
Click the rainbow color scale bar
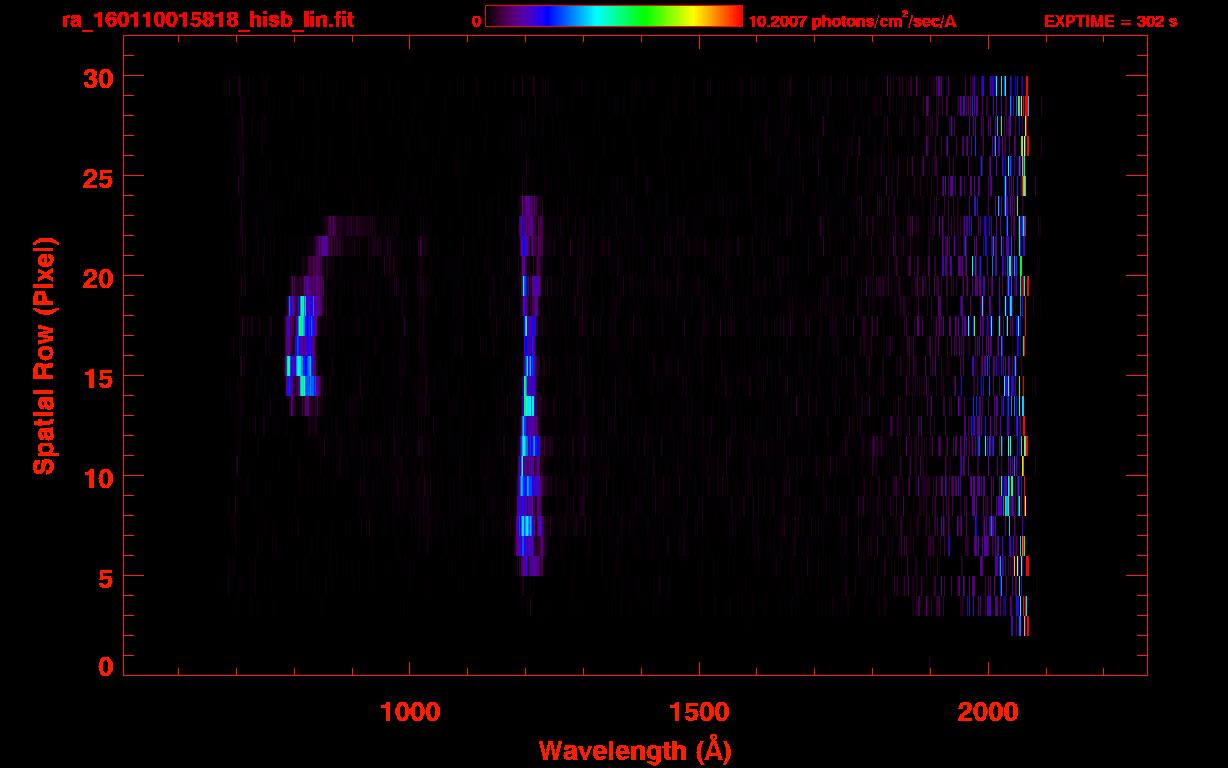[x=614, y=17]
